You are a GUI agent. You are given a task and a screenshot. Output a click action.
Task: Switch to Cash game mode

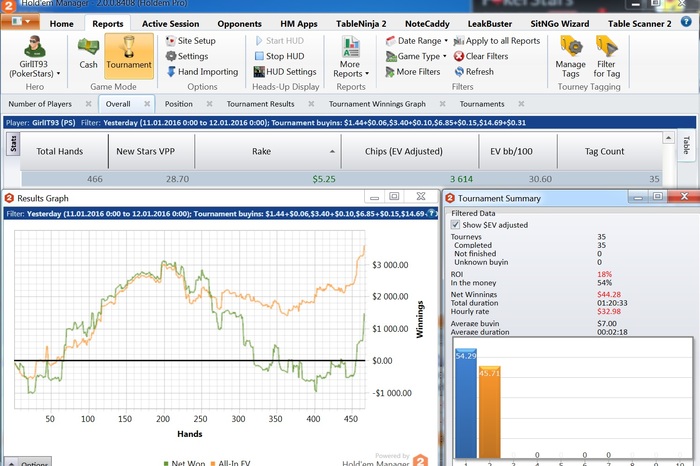[88, 54]
